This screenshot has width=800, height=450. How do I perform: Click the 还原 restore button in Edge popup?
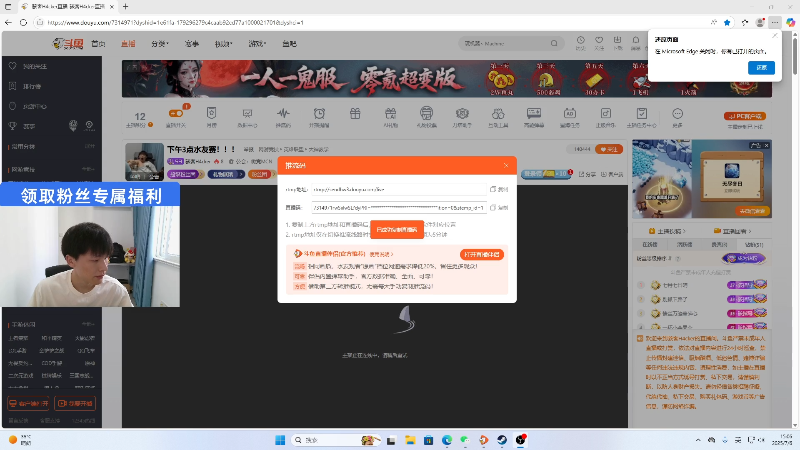[761, 68]
